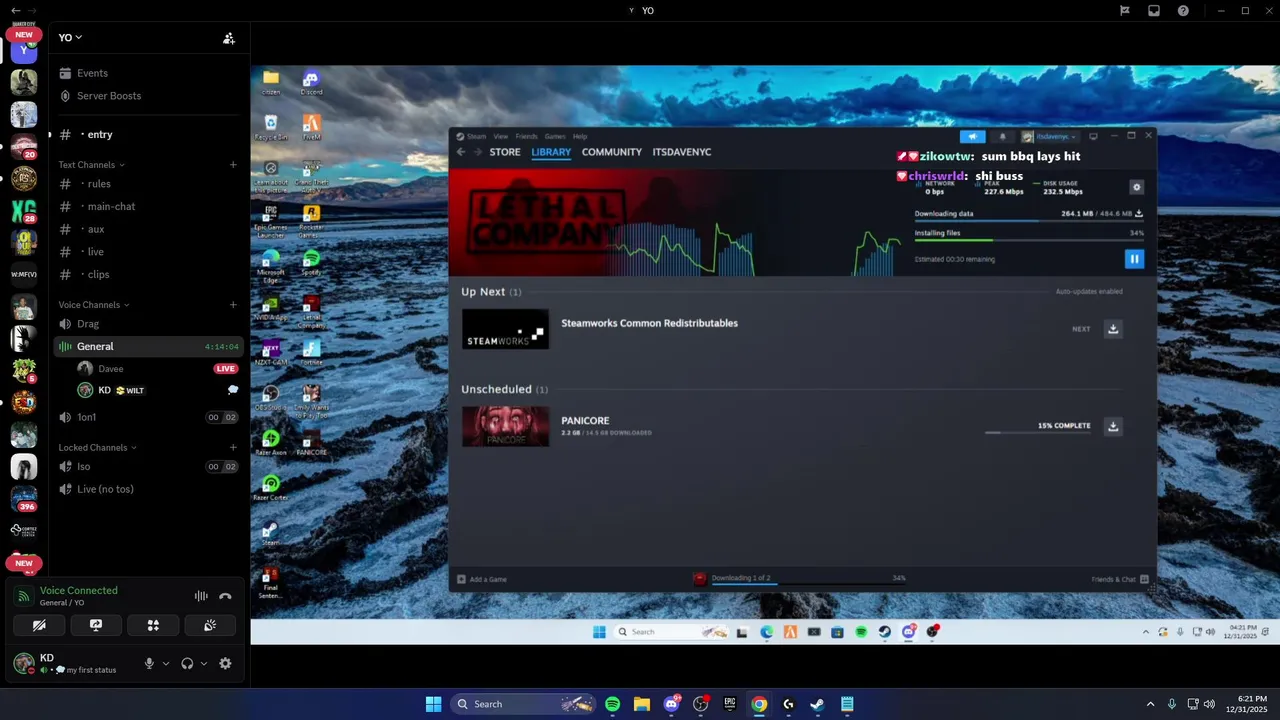This screenshot has width=1280, height=720.
Task: Open Discord from the Windows taskbar
Action: pyautogui.click(x=671, y=704)
